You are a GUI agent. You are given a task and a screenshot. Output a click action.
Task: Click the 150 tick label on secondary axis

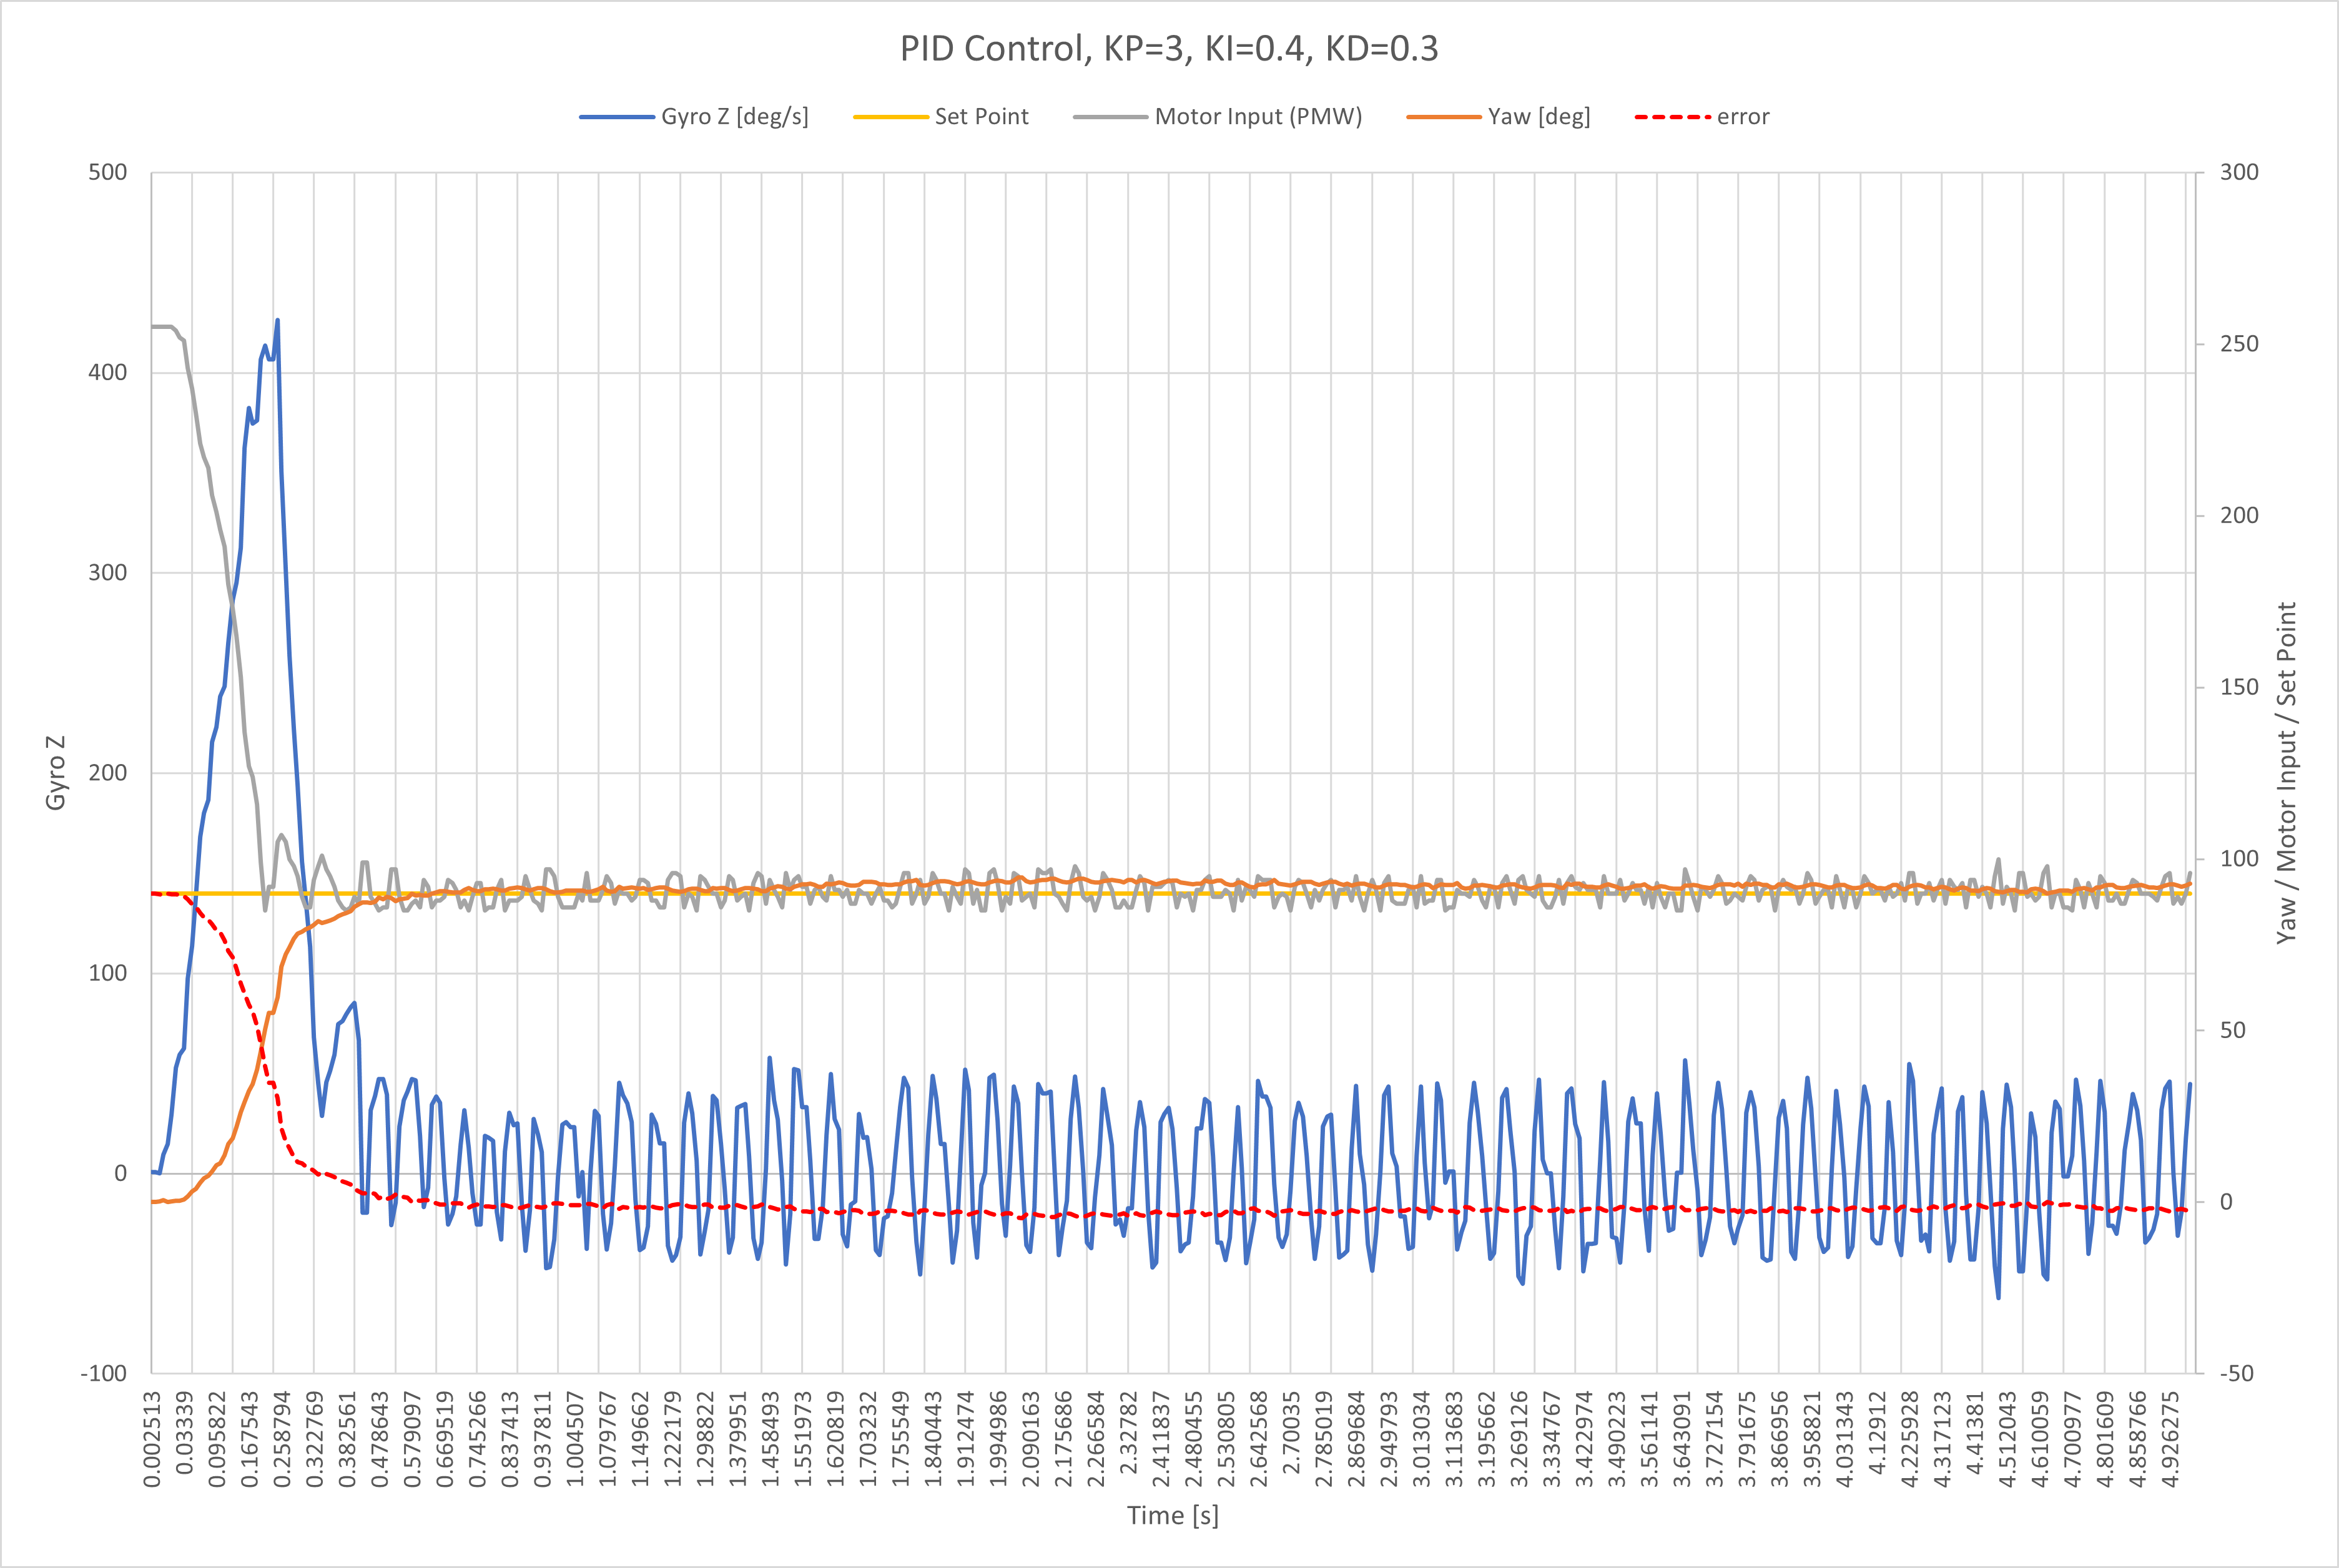[x=2239, y=687]
